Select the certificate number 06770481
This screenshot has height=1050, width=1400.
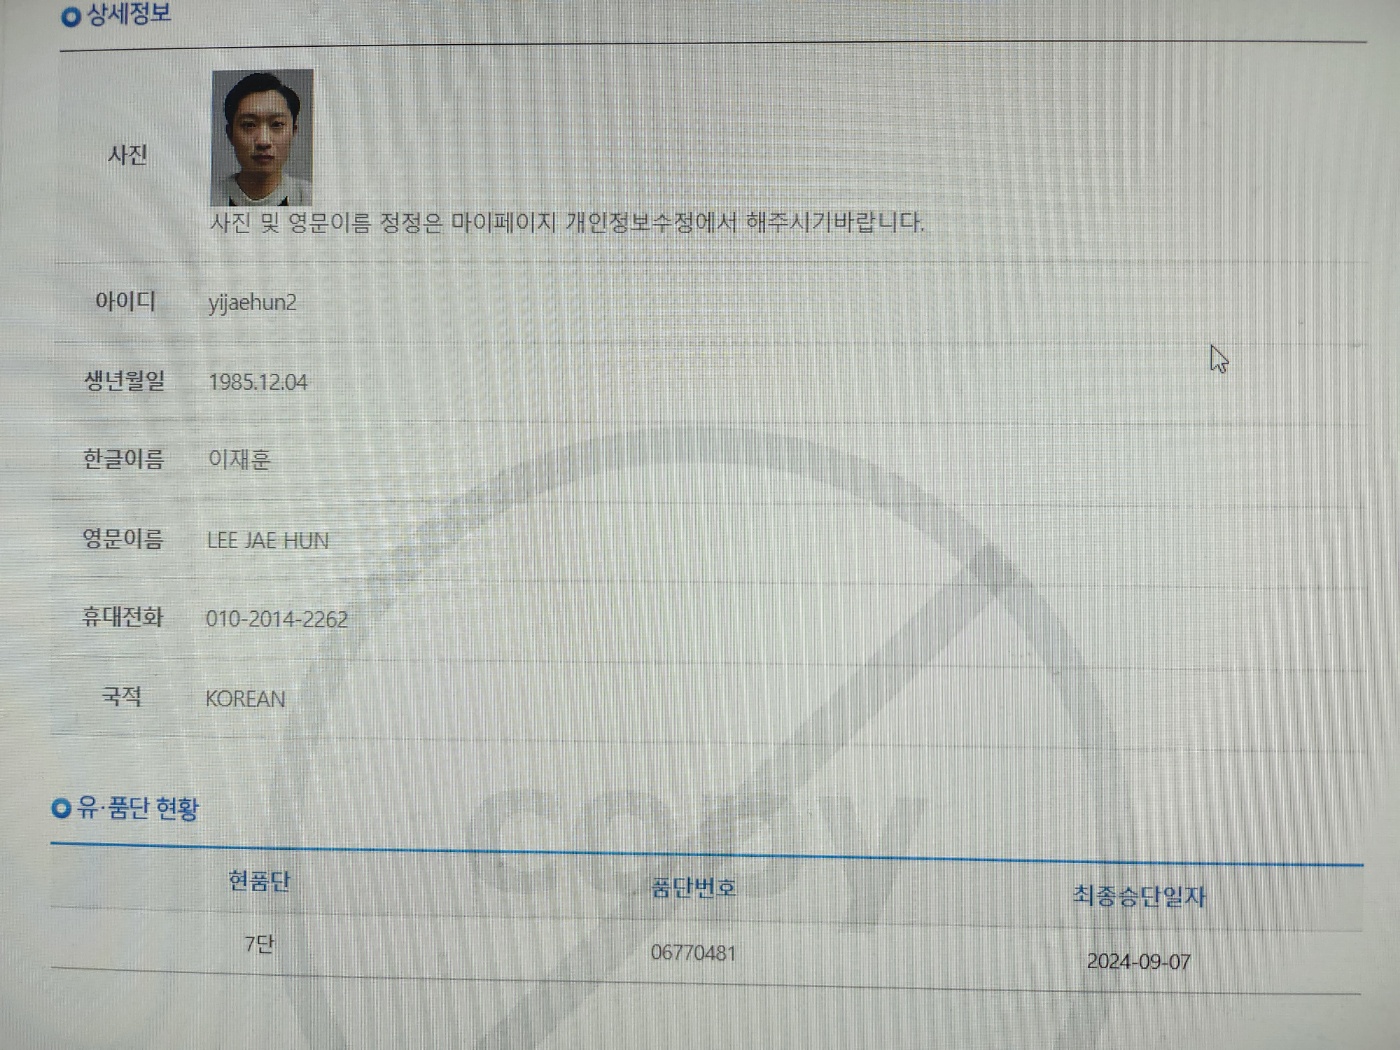tap(693, 953)
